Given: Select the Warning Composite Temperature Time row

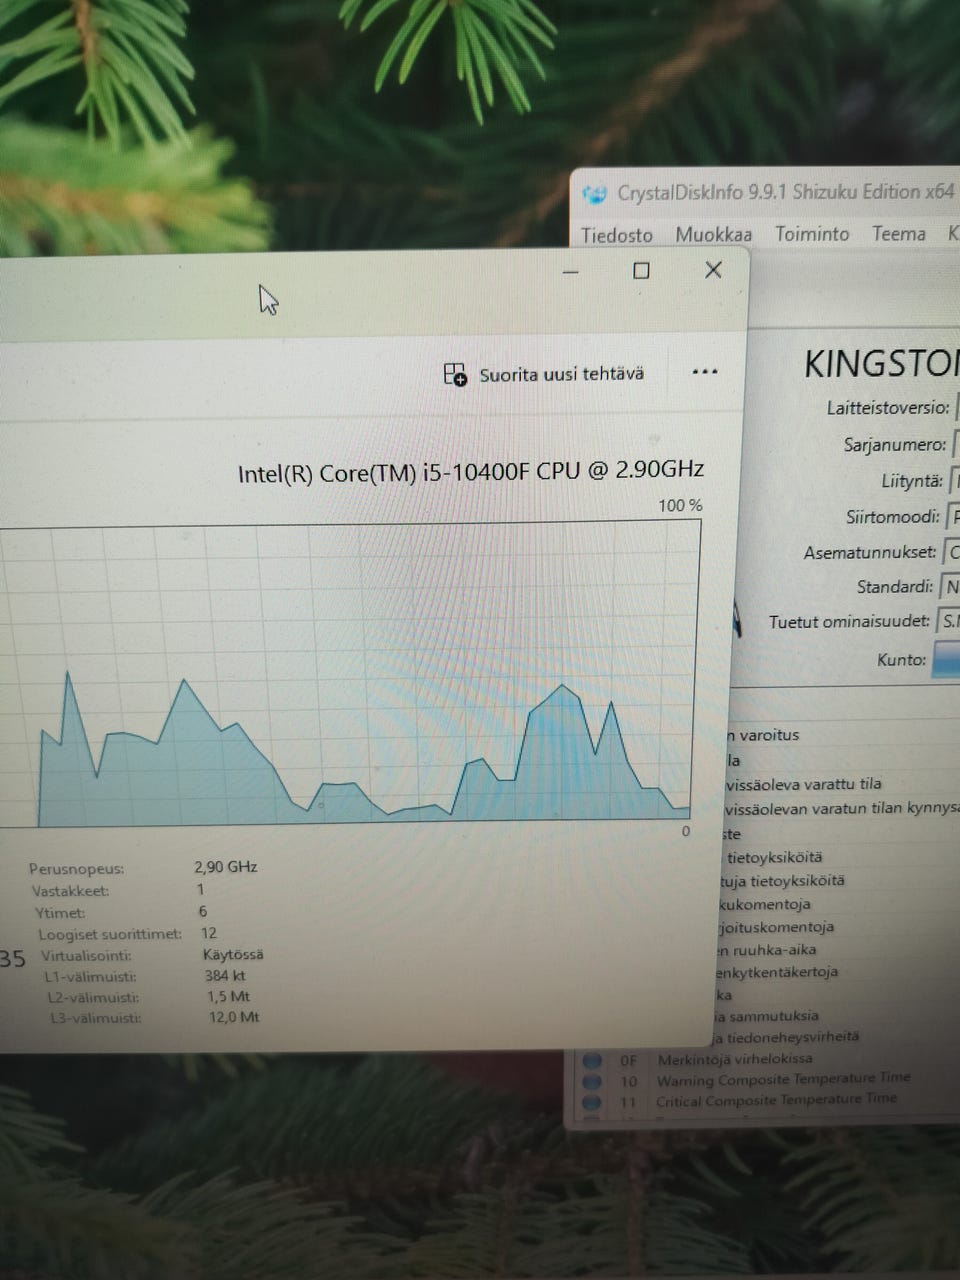Looking at the screenshot, I should pyautogui.click(x=764, y=1080).
